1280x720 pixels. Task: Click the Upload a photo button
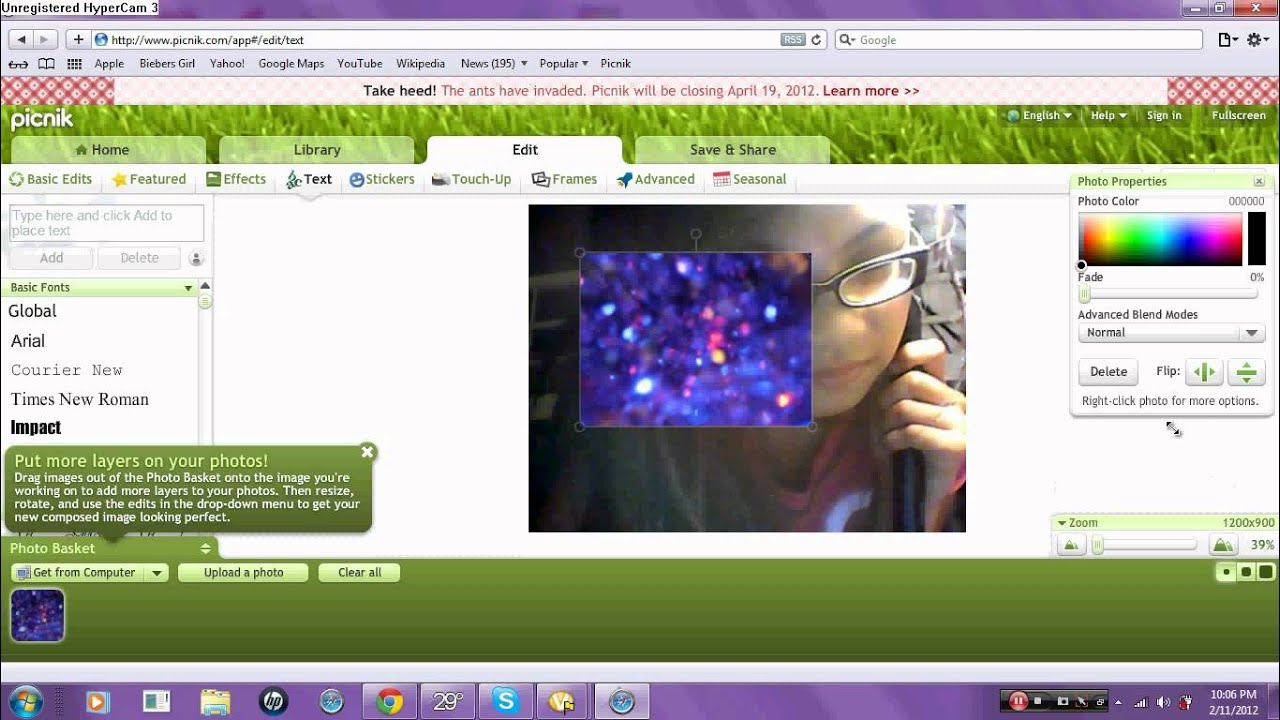click(244, 573)
